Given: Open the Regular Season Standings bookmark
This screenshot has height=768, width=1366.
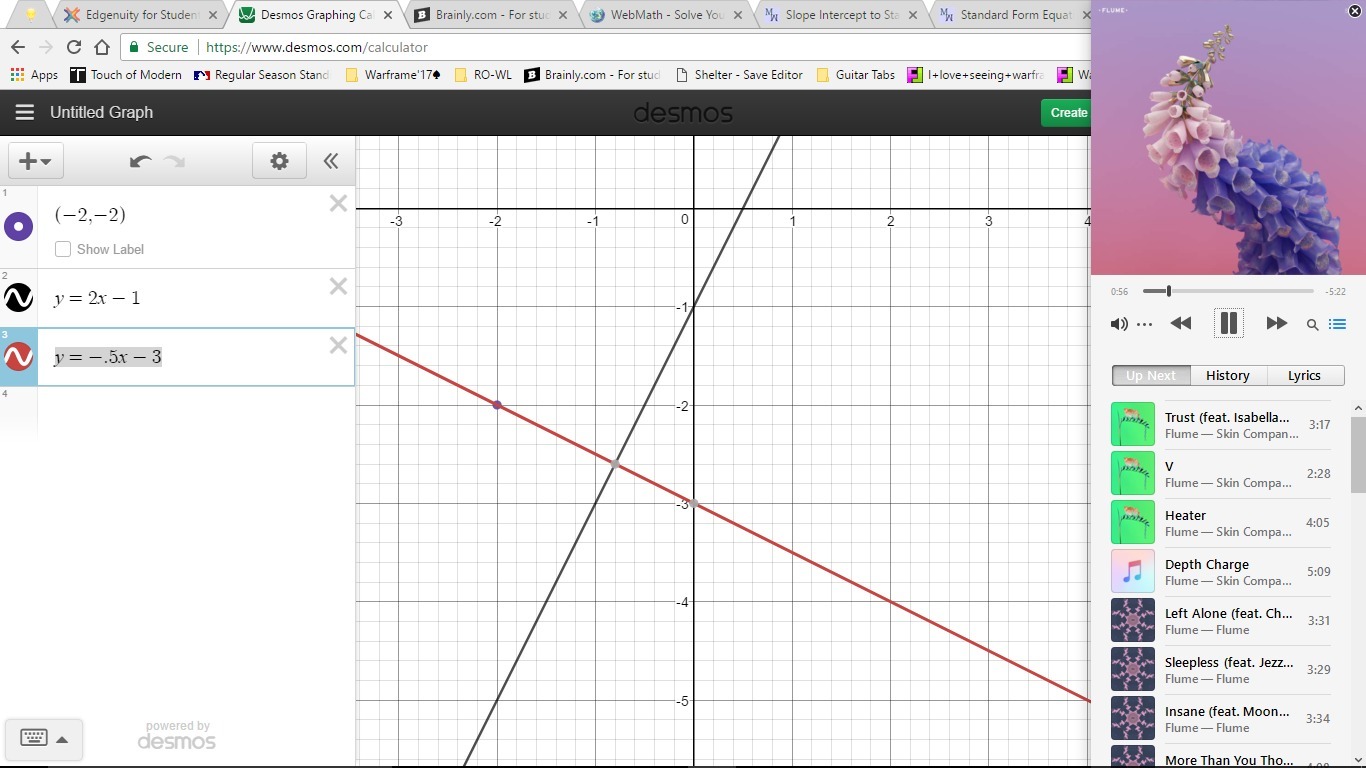Looking at the screenshot, I should tap(262, 75).
